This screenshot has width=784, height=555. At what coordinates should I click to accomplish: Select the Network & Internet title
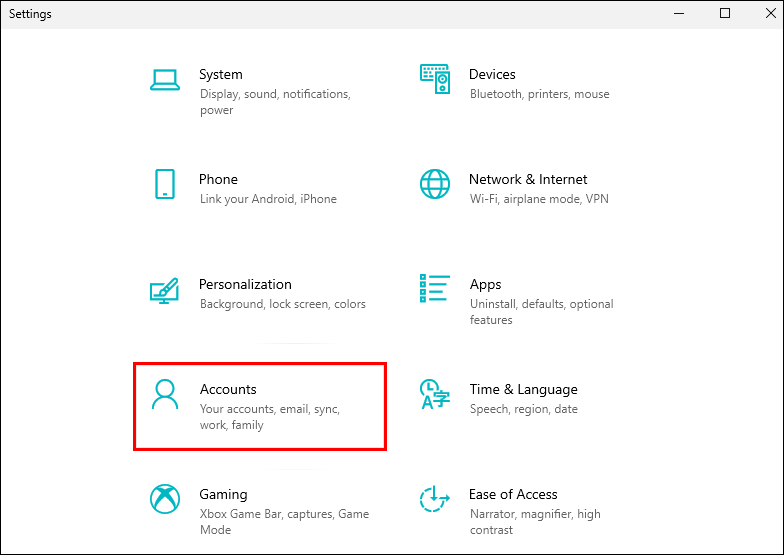(528, 180)
